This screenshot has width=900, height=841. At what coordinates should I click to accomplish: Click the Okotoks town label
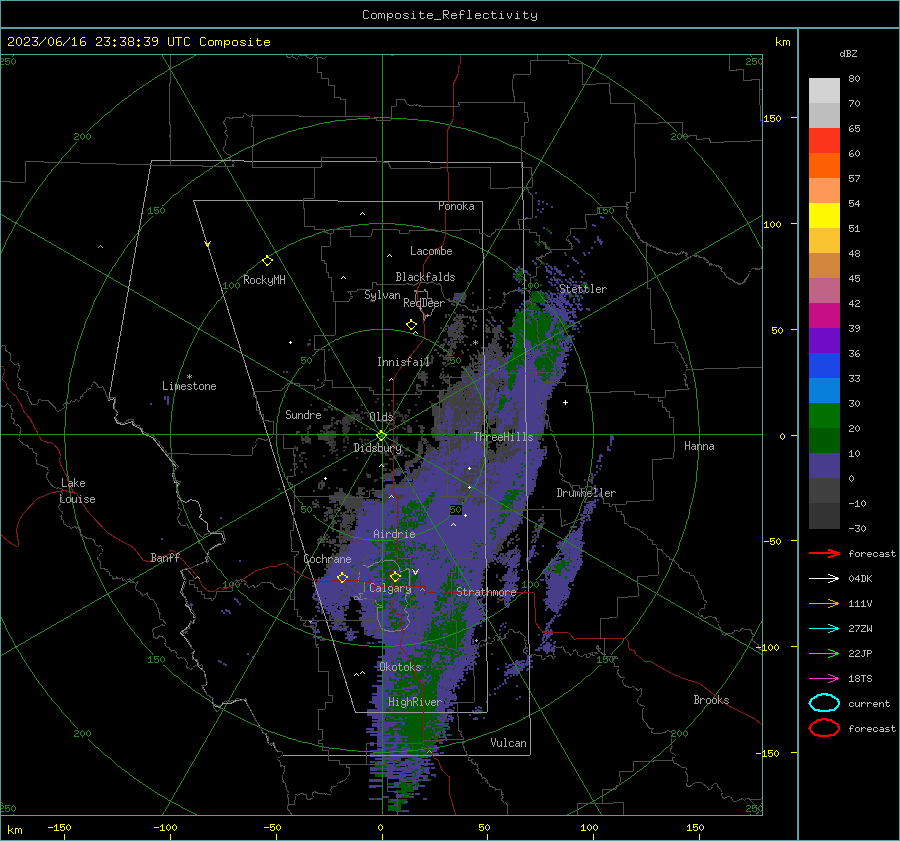pos(400,667)
